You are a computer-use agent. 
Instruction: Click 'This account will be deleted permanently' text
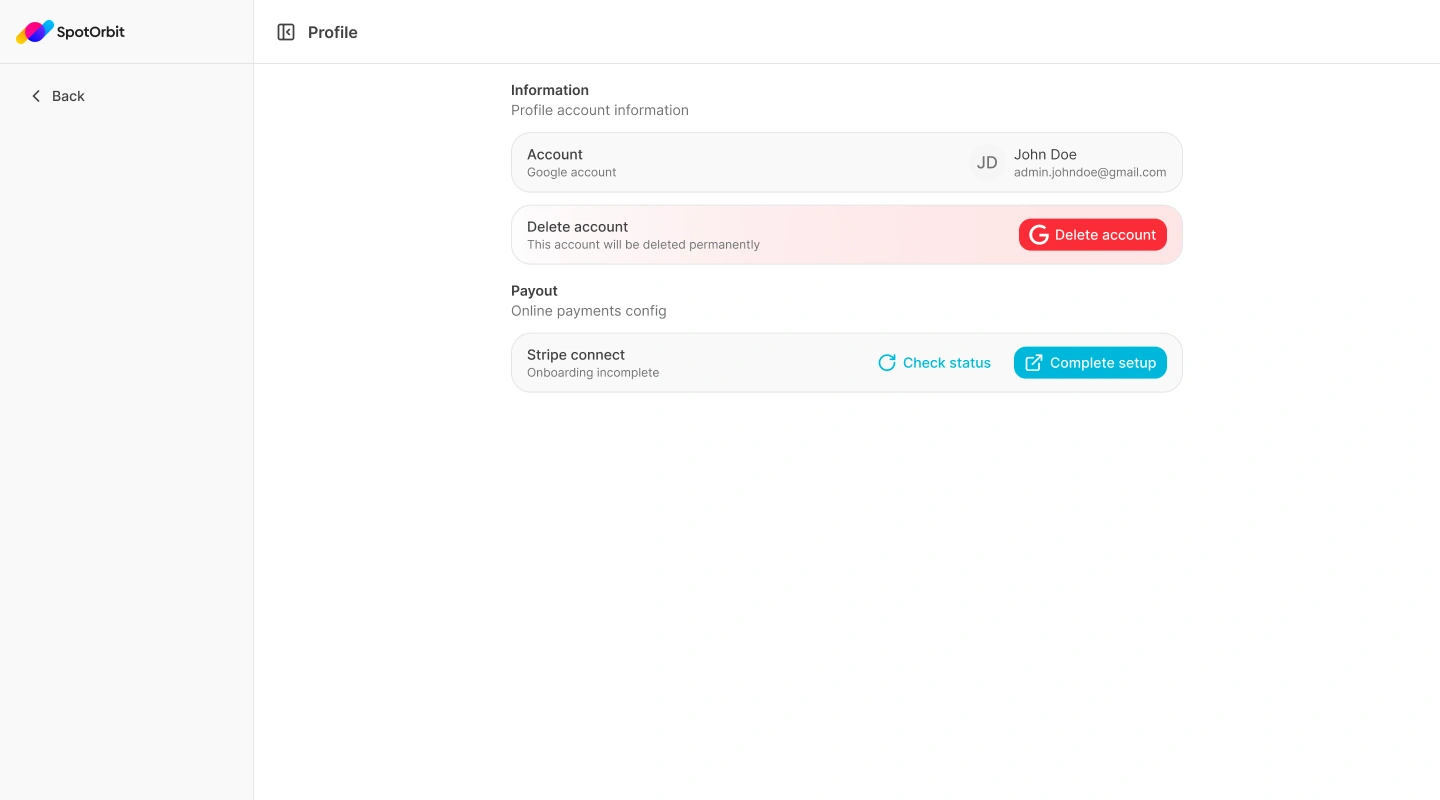click(x=644, y=244)
